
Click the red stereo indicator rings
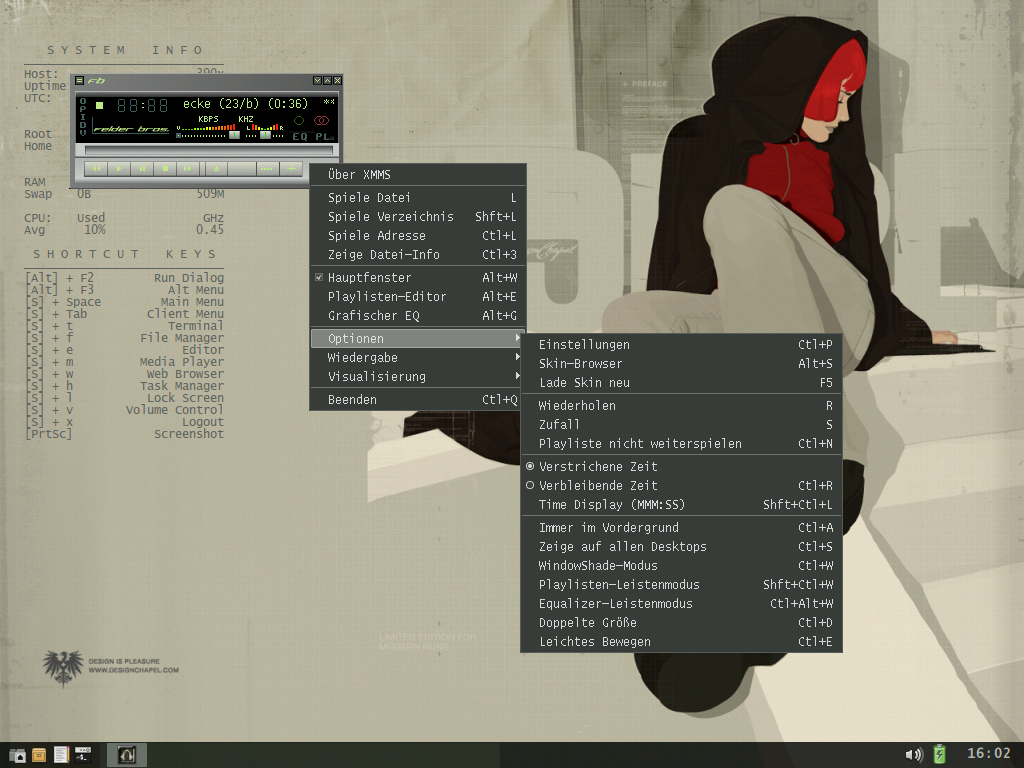tap(321, 120)
